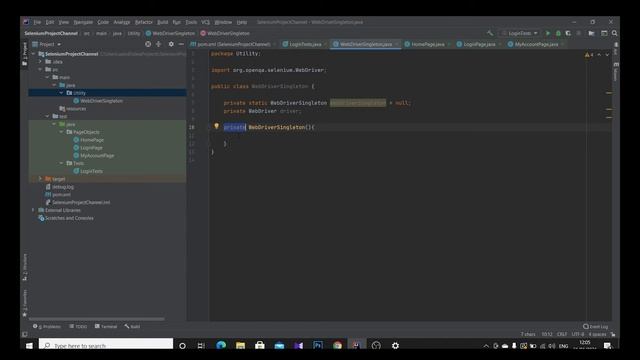Select HomePage in project tree
640x360 pixels.
[89, 140]
